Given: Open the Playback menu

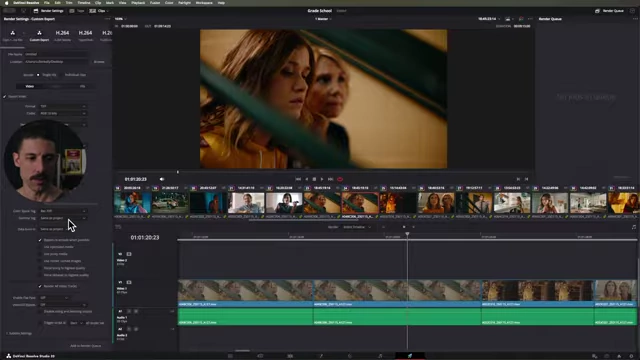Looking at the screenshot, I should (138, 3).
